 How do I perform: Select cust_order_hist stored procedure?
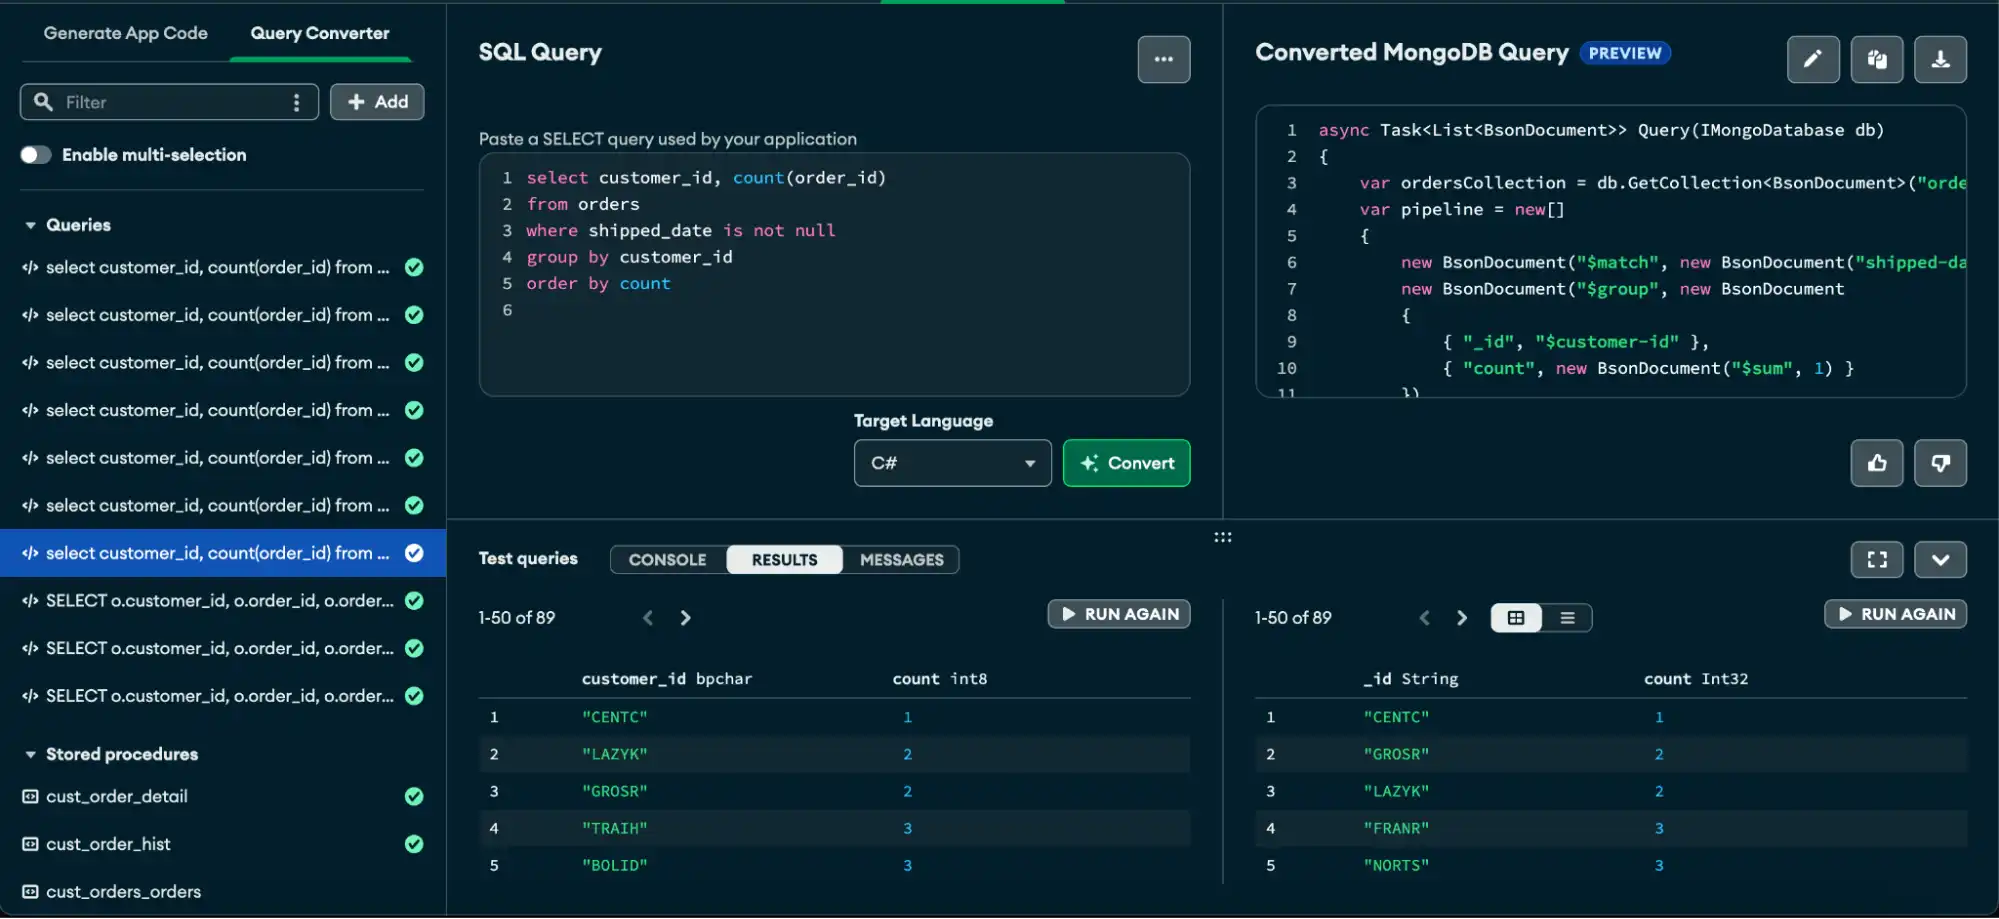click(108, 844)
